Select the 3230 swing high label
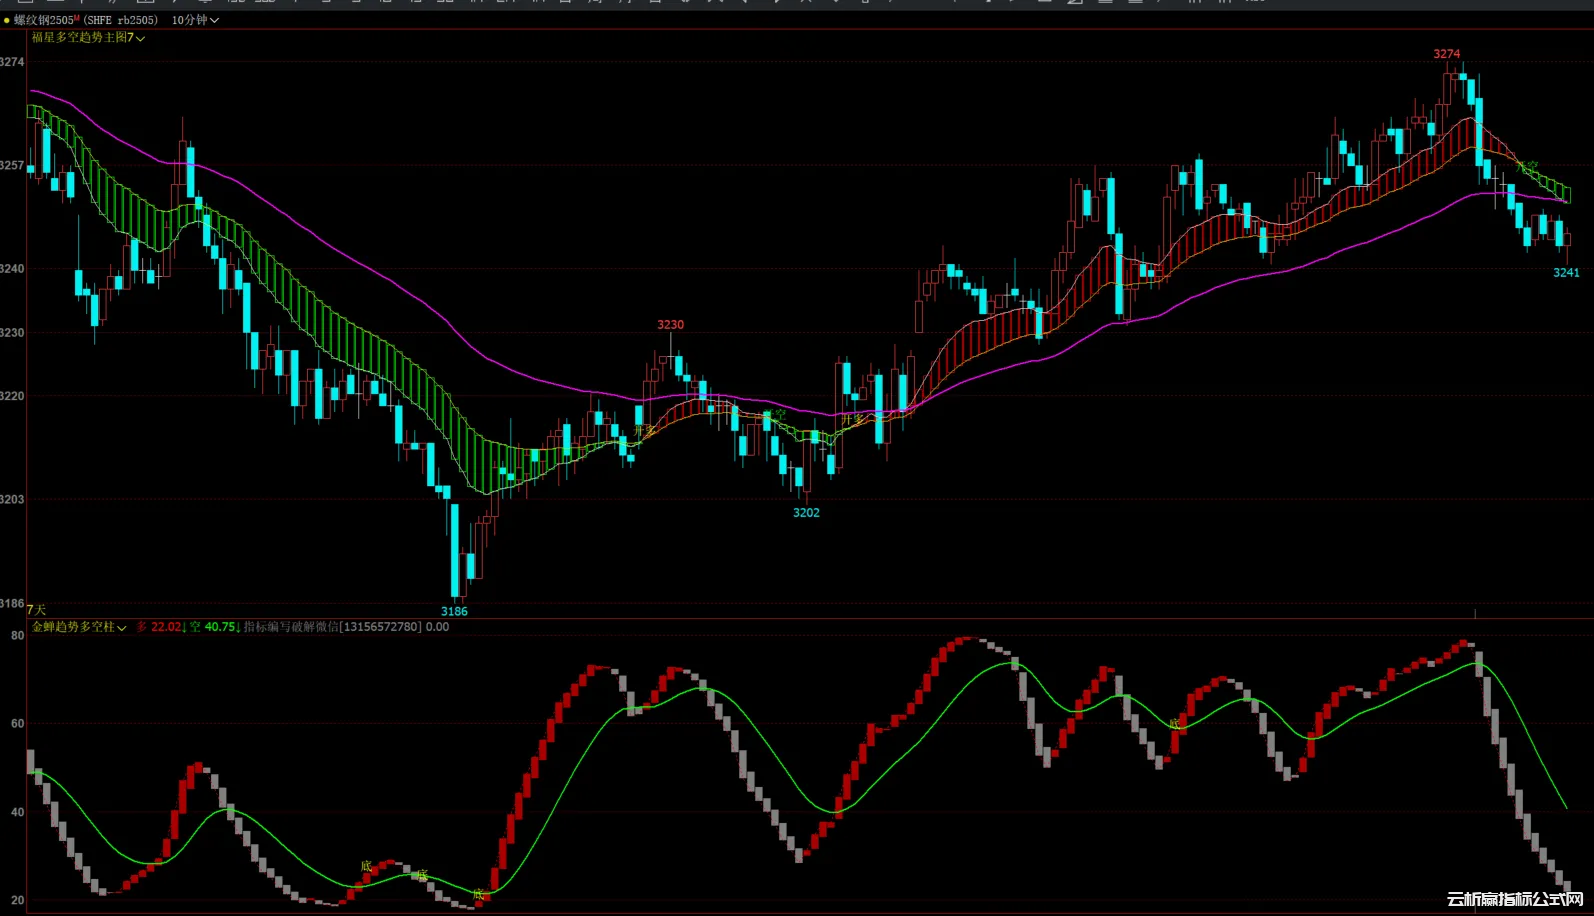1594x916 pixels. pyautogui.click(x=670, y=325)
